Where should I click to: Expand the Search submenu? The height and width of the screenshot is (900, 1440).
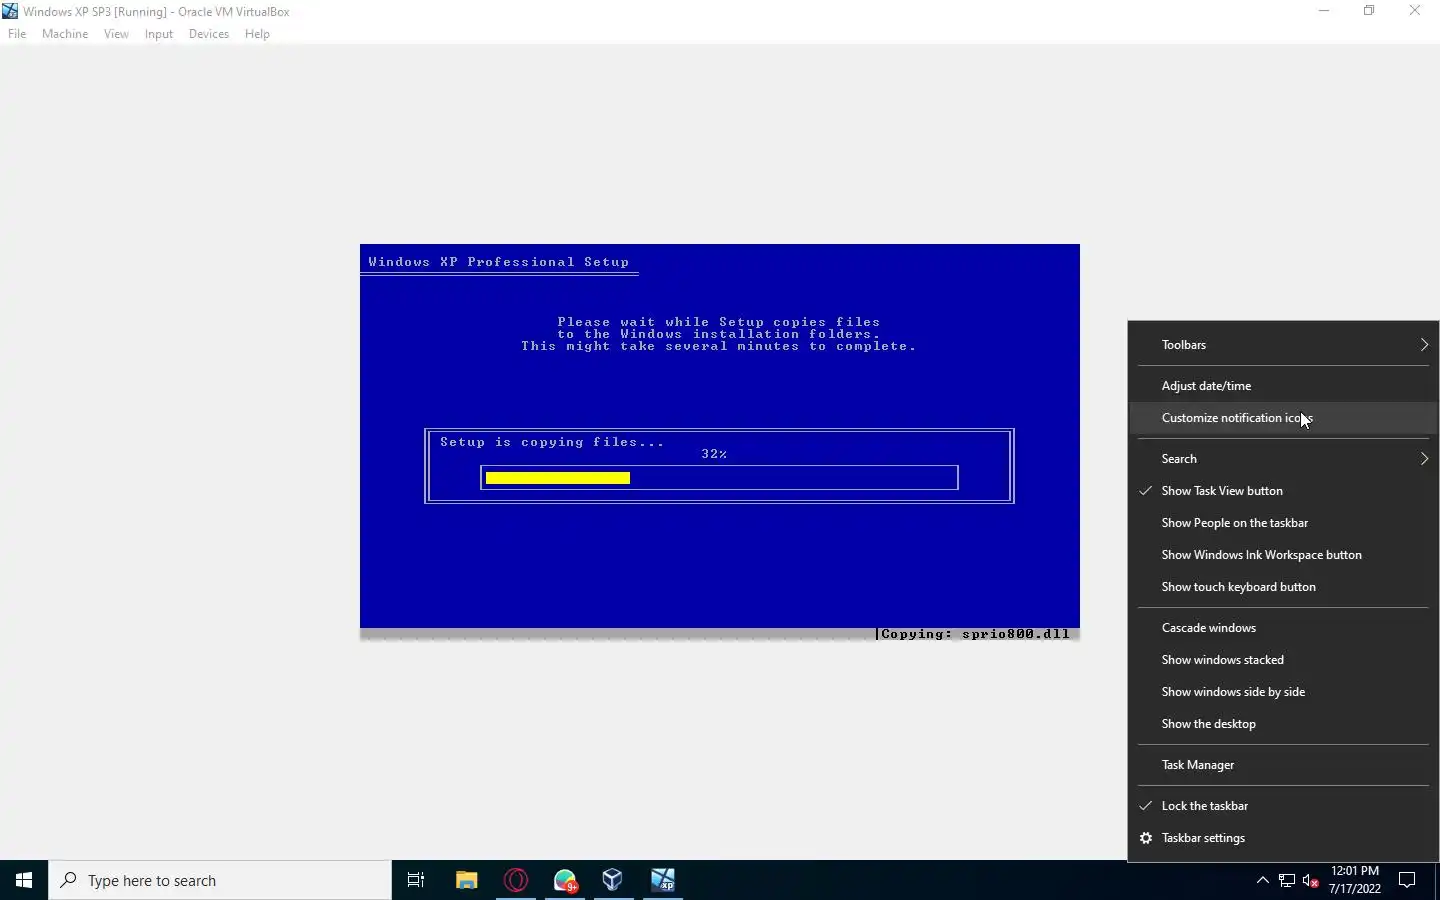pyautogui.click(x=1283, y=459)
